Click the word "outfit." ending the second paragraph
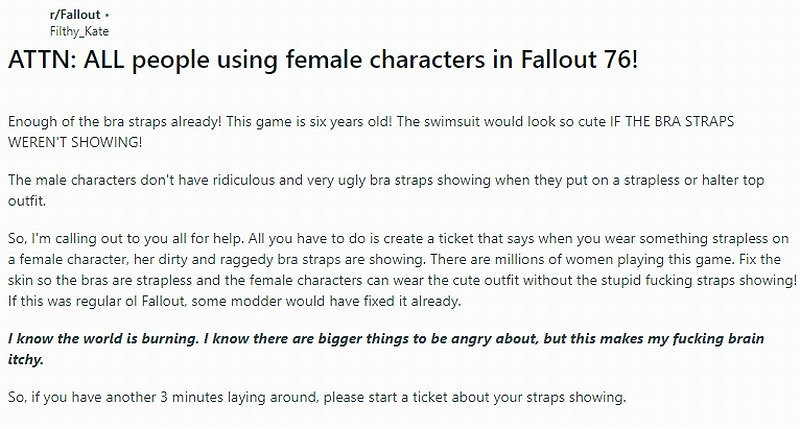 (25, 200)
